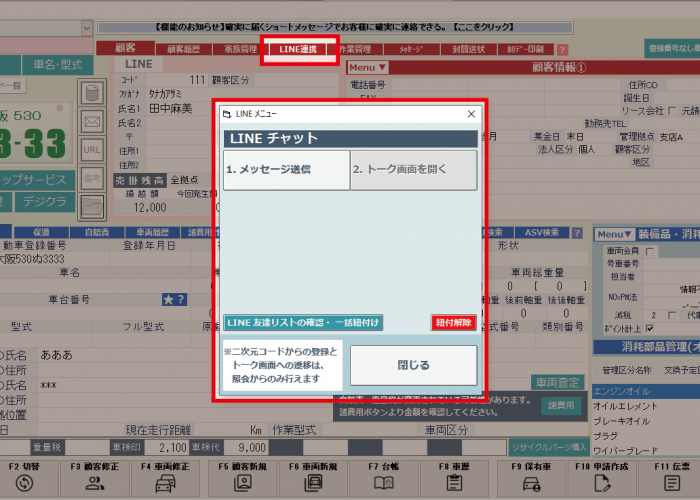Open the Menu dropdown in 顧客情報 header
This screenshot has height=500, width=700.
367,67
